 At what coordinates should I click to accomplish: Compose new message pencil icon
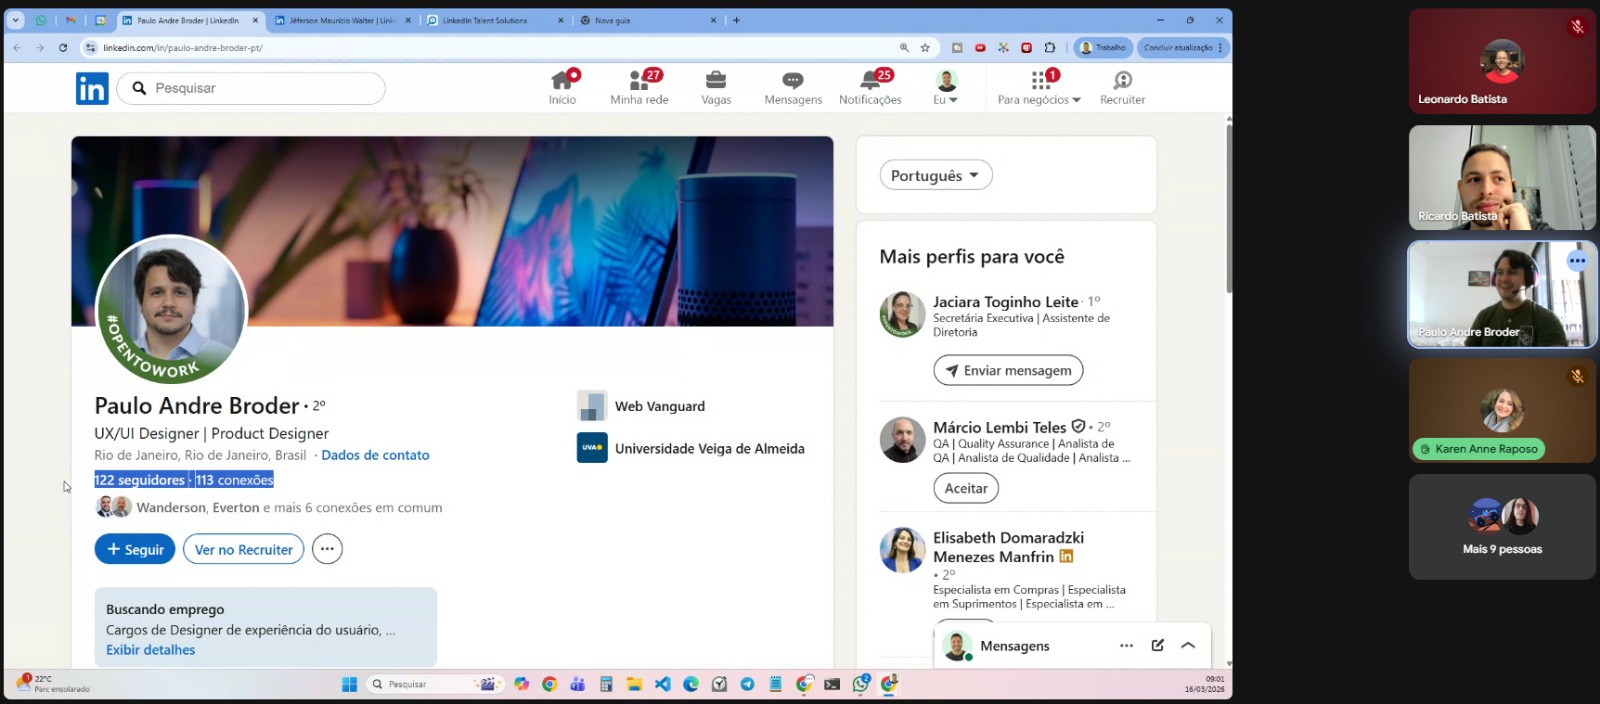point(1157,646)
